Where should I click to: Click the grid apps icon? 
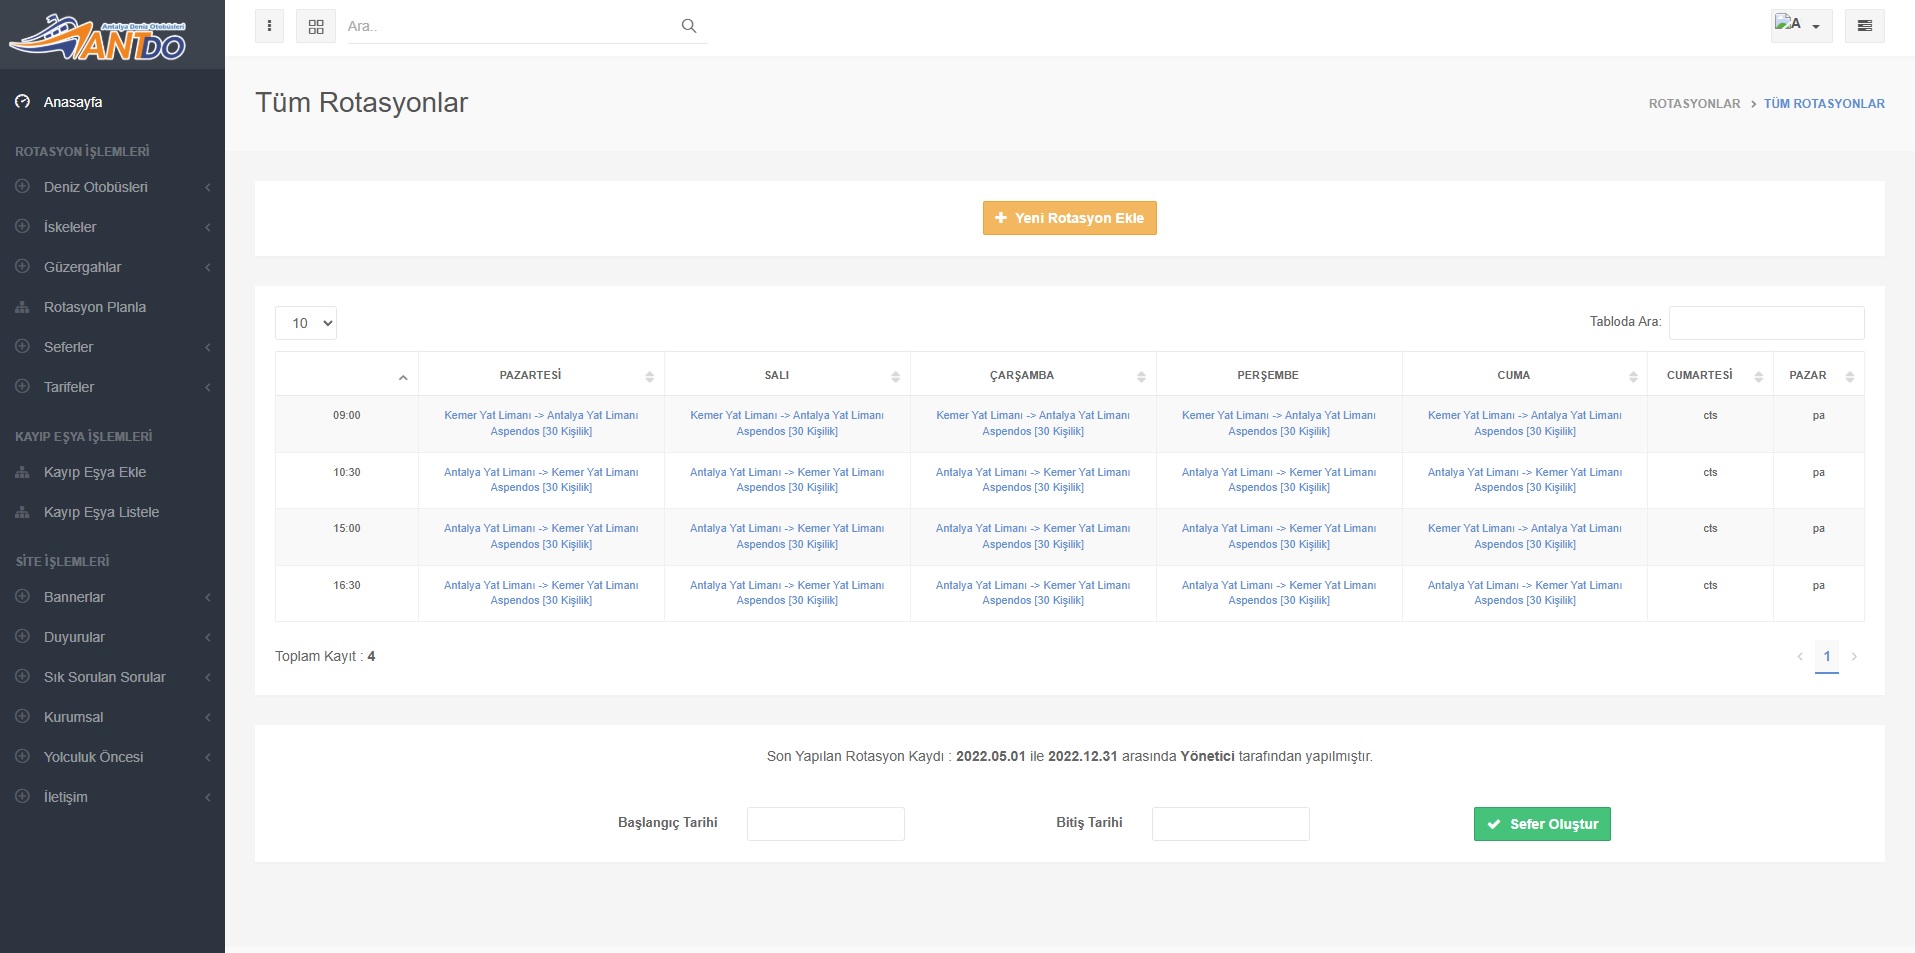coord(316,26)
